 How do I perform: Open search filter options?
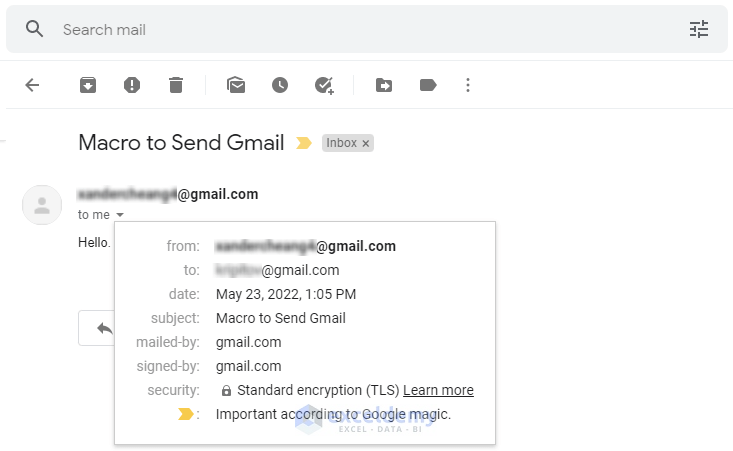tap(698, 30)
